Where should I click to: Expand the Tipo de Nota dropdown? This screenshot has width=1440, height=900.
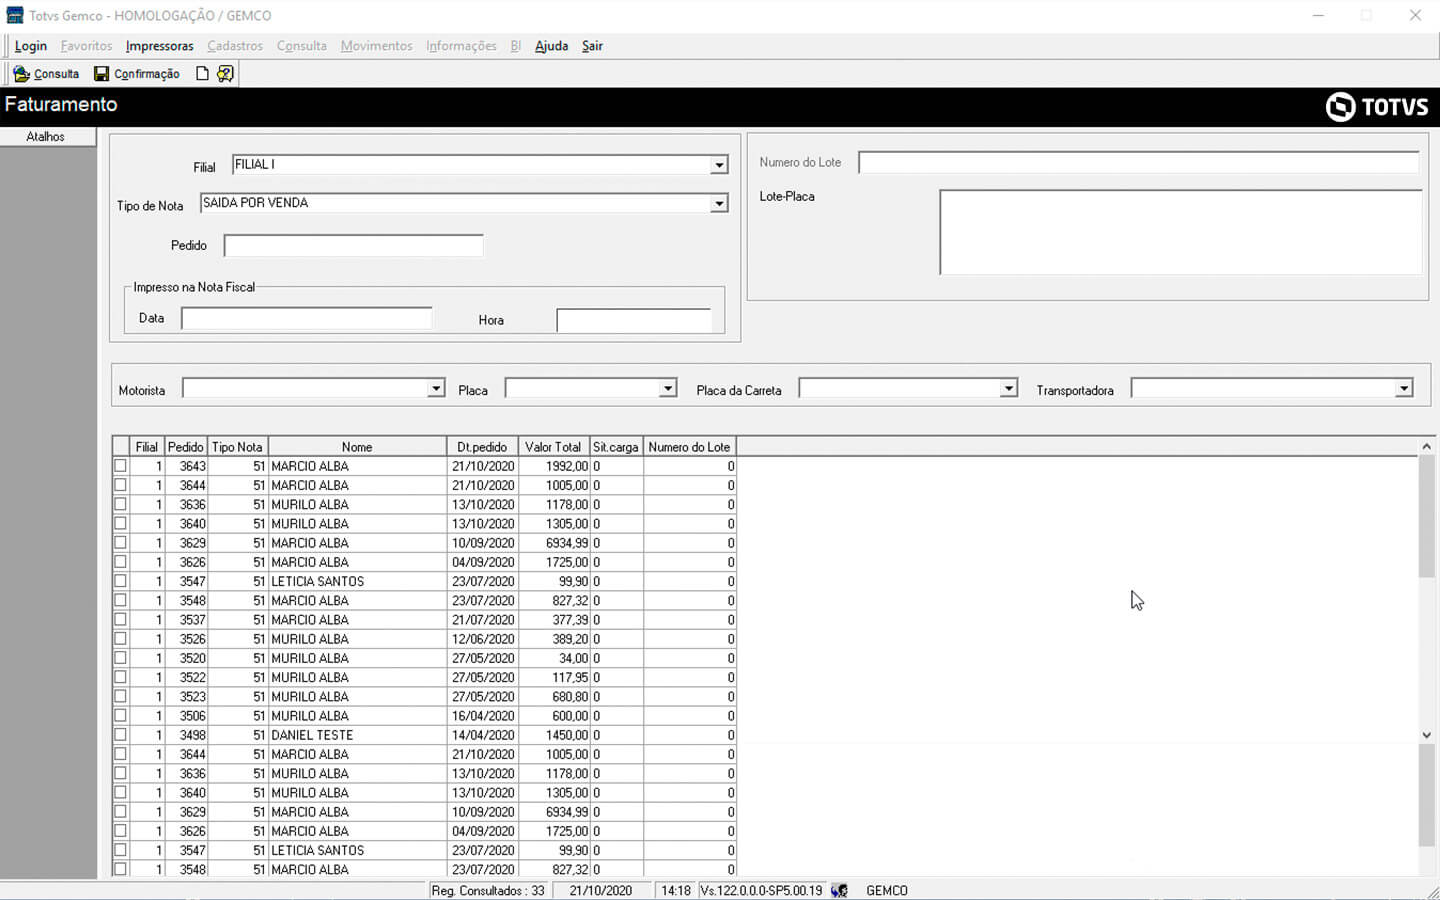[718, 204]
